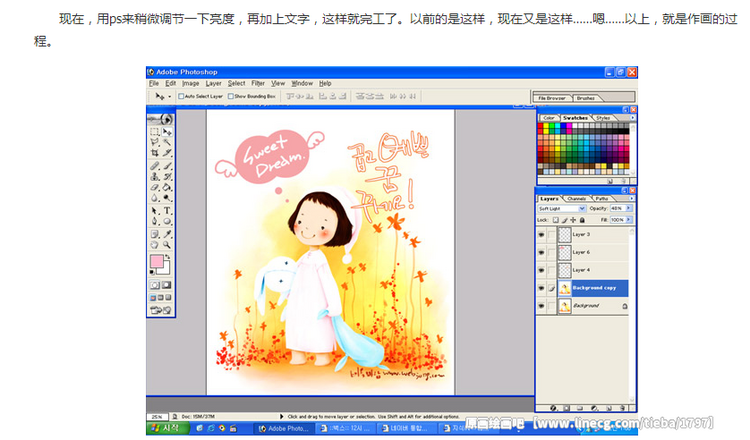Toggle lock transparent pixels checkbox
The image size is (750, 440).
click(x=555, y=220)
